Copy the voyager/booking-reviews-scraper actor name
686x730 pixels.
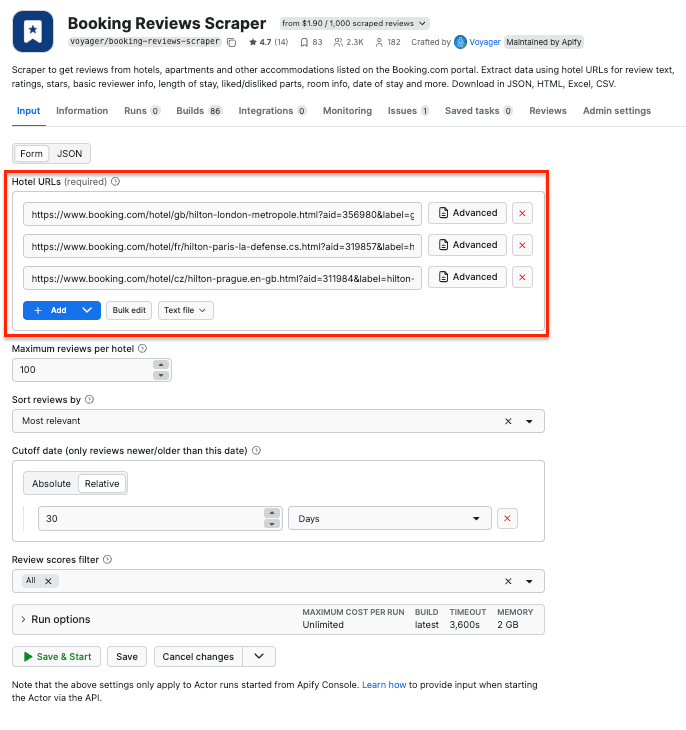(231, 42)
